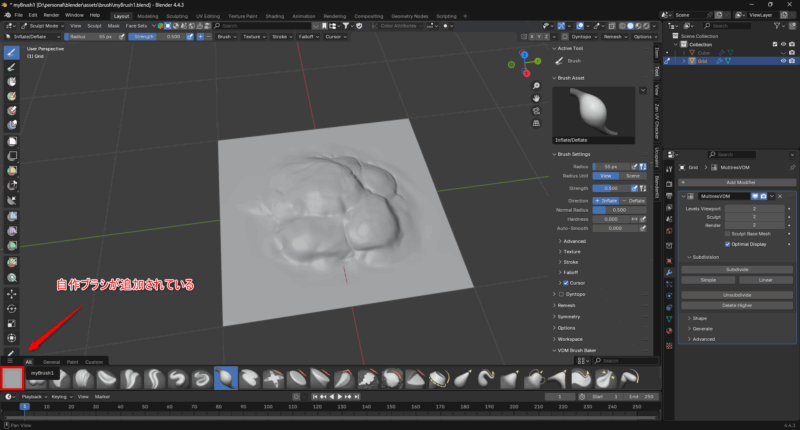Viewport: 800px width, 430px height.
Task: Select the Box Mask tool icon in the left toolbar
Action: (x=11, y=141)
